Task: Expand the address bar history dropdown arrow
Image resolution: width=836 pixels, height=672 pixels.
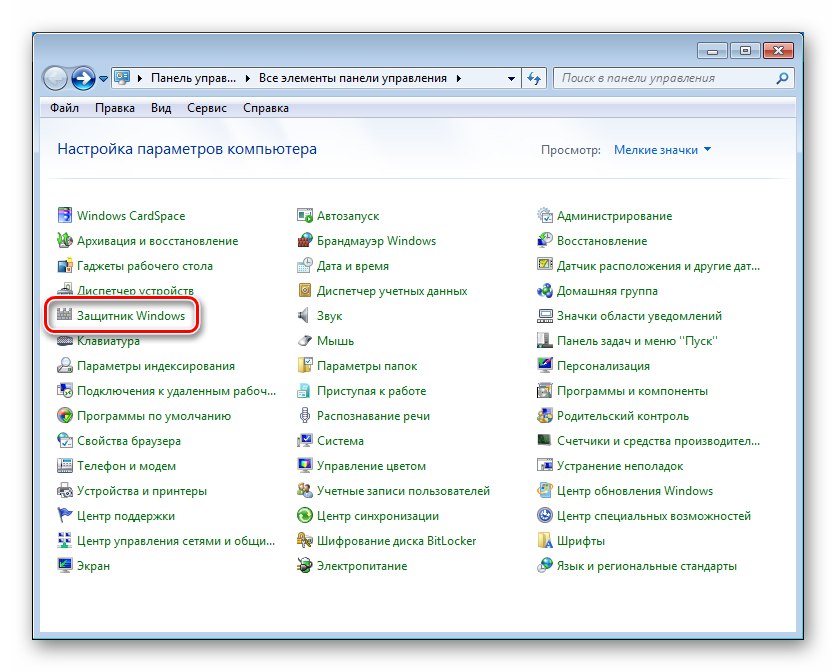Action: (x=511, y=78)
